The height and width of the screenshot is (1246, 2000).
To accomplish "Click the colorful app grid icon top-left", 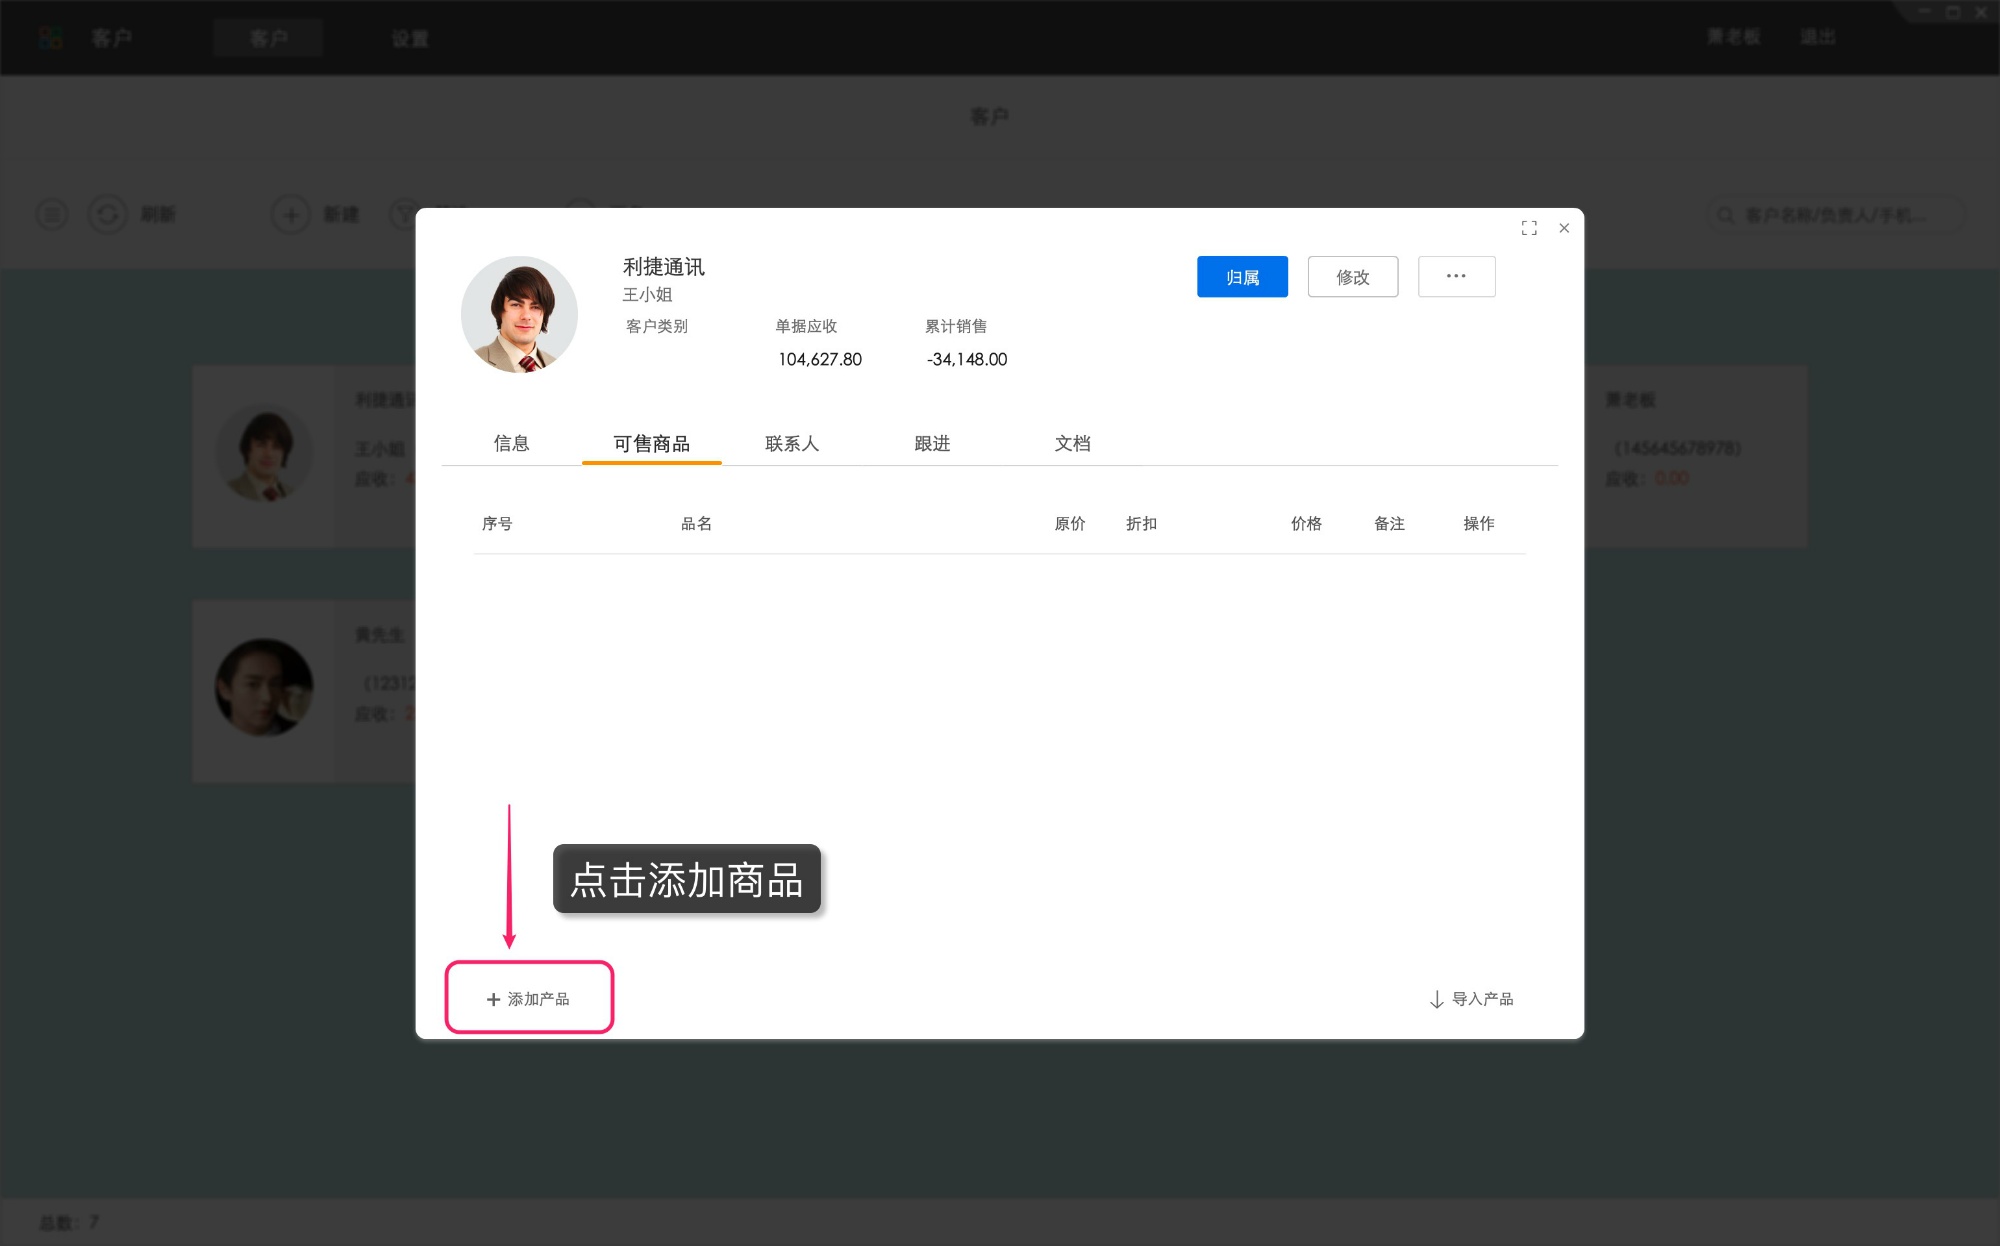I will click(50, 38).
